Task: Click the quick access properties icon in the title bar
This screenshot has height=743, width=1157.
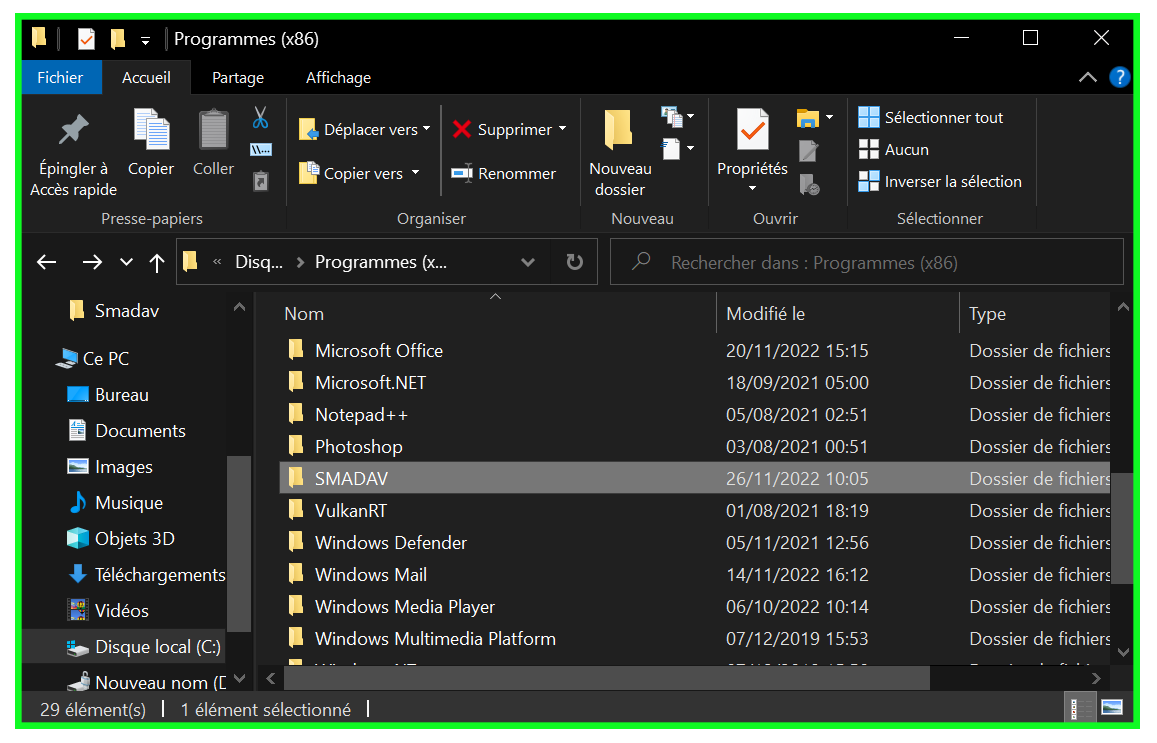Action: [x=86, y=38]
